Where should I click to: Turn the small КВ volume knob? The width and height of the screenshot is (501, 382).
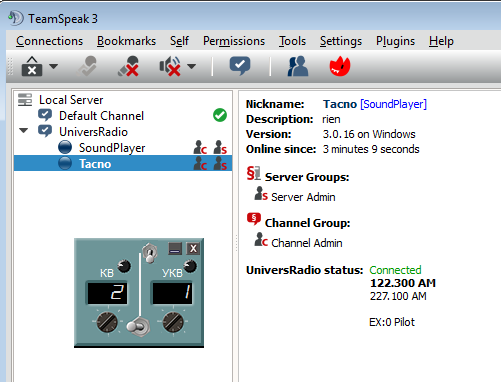point(124,266)
